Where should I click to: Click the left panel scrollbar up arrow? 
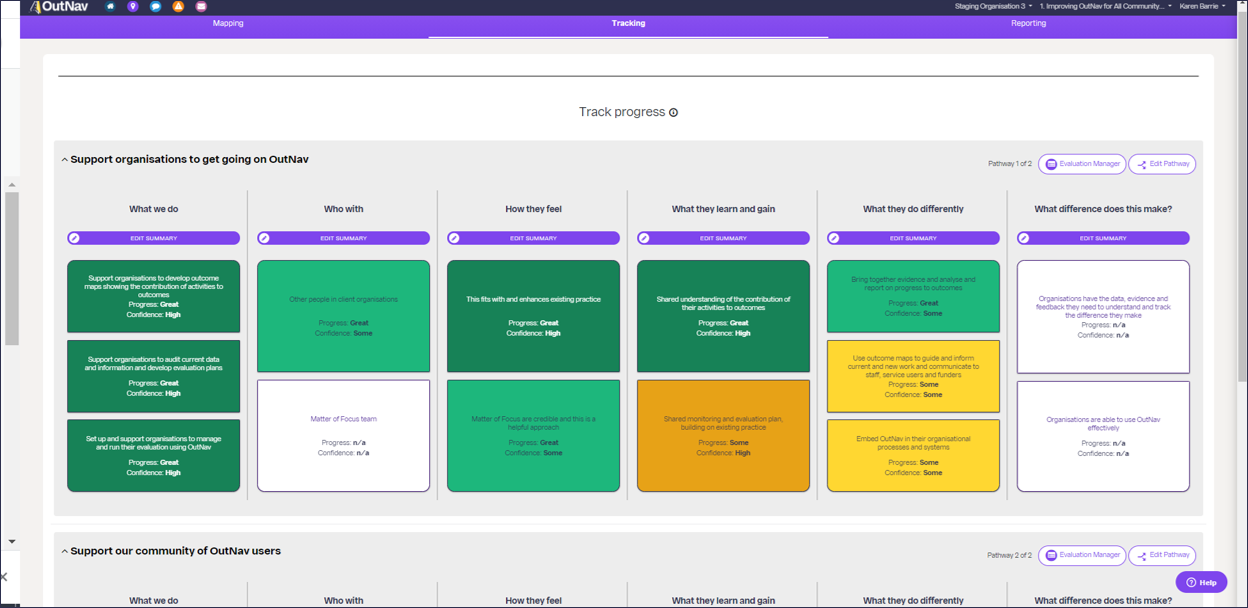tap(12, 185)
